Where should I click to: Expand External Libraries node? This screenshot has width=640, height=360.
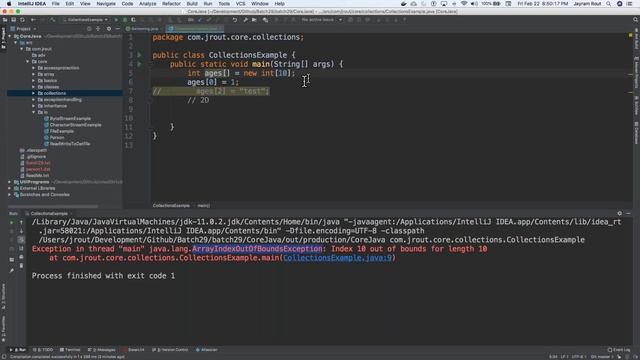[x=10, y=189]
